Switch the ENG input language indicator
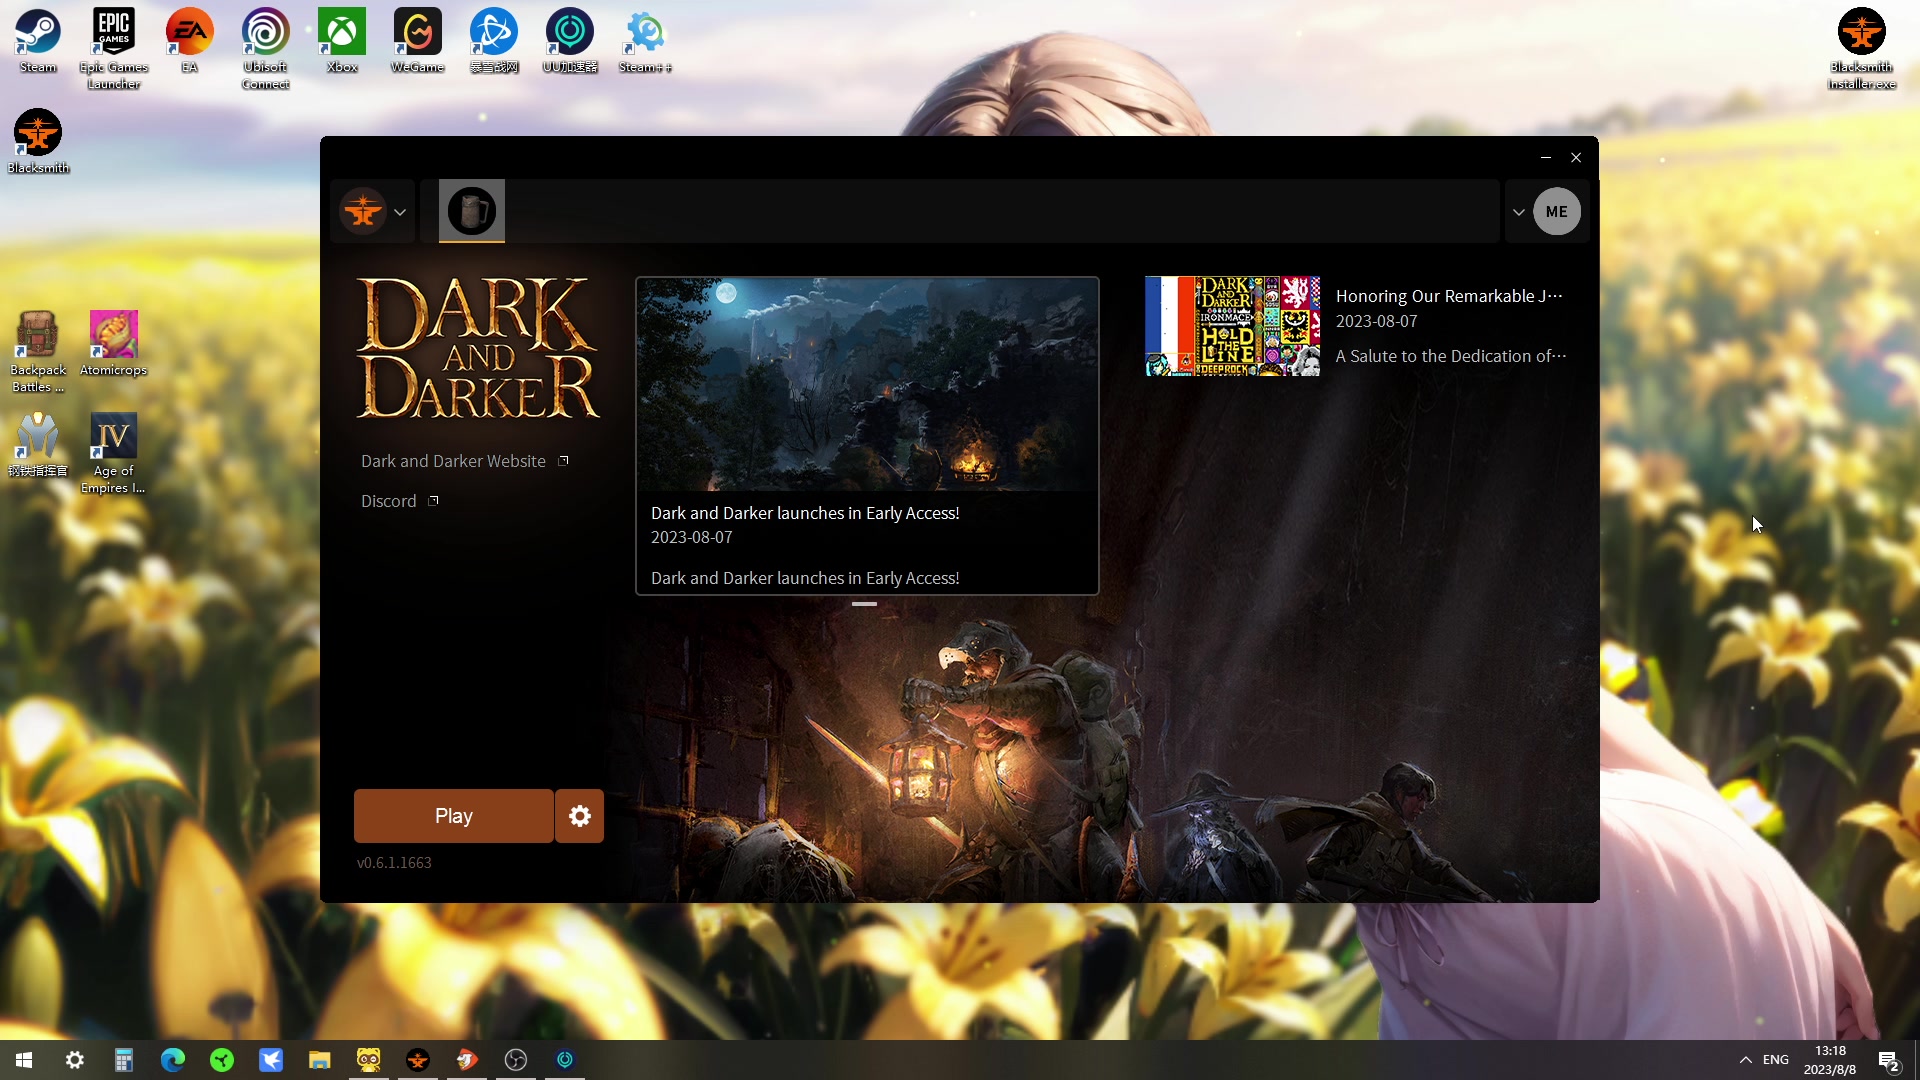Image resolution: width=1920 pixels, height=1080 pixels. coord(1776,1060)
